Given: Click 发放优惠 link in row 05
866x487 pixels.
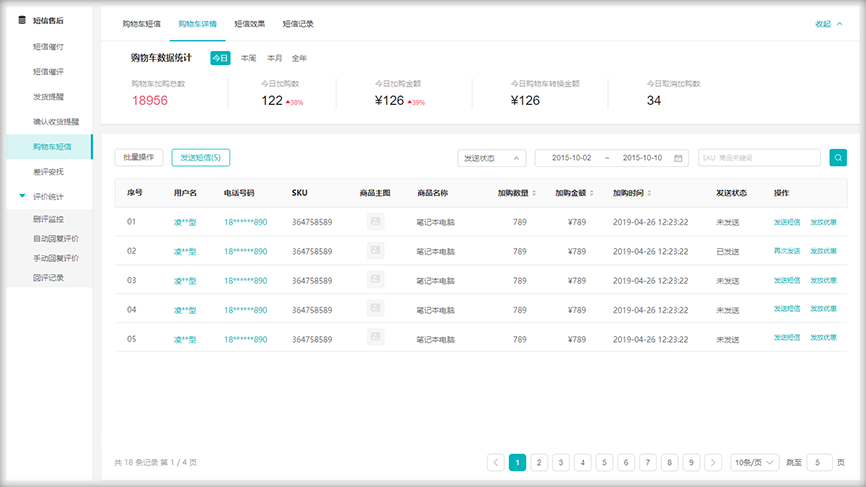Looking at the screenshot, I should tap(823, 337).
